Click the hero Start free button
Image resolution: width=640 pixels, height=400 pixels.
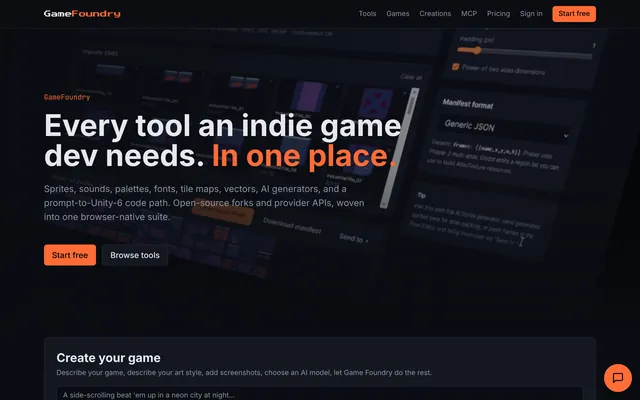tap(70, 255)
